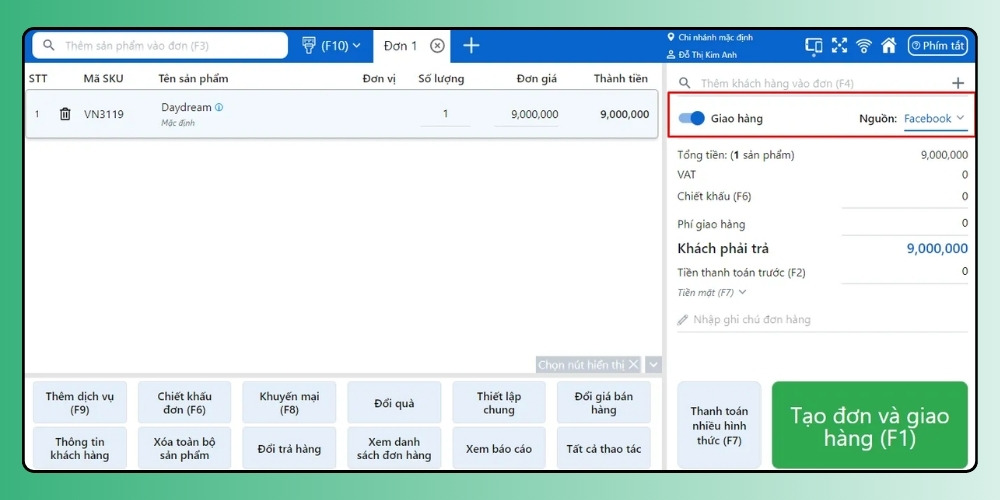Click the user account icon Đỗ Thị Kim Anh
The width and height of the screenshot is (1000, 500).
pos(671,55)
